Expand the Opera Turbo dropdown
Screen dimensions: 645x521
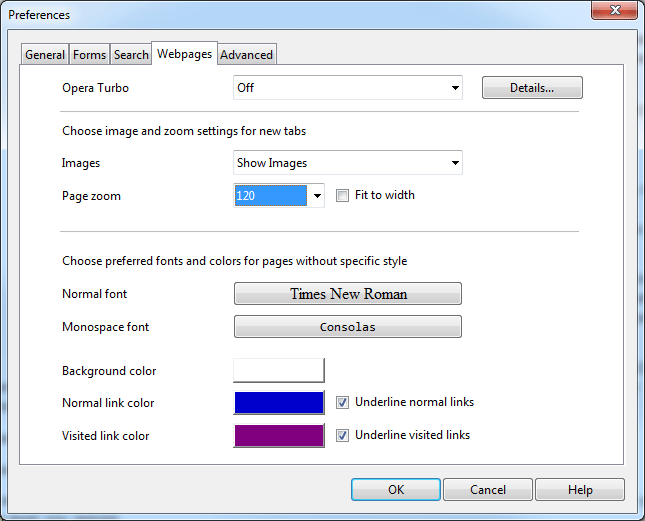click(x=348, y=88)
